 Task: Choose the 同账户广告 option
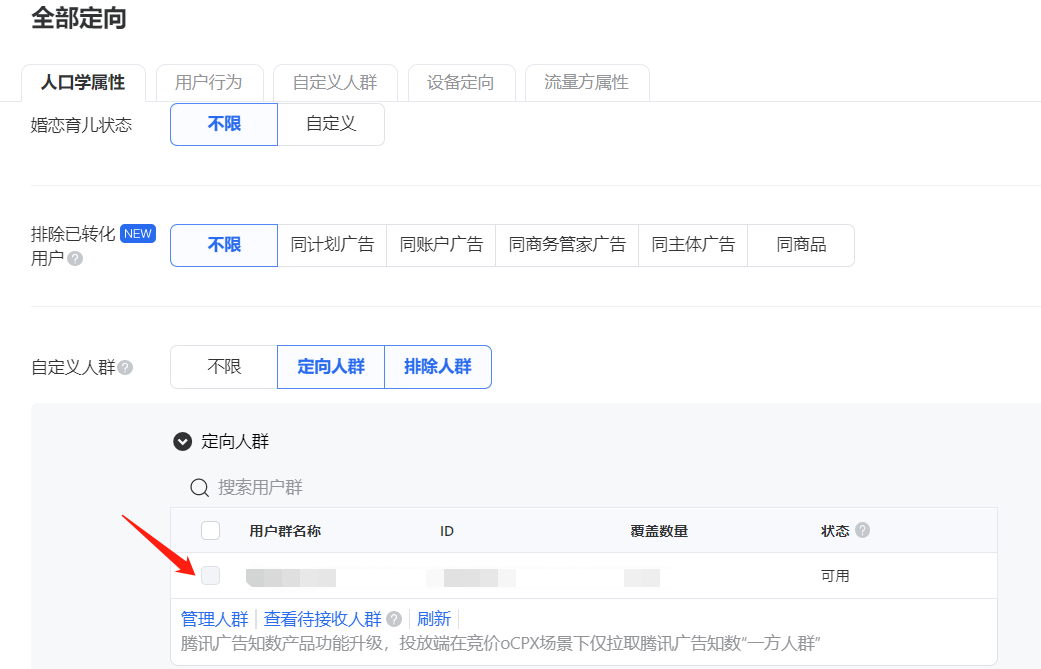[x=441, y=246]
